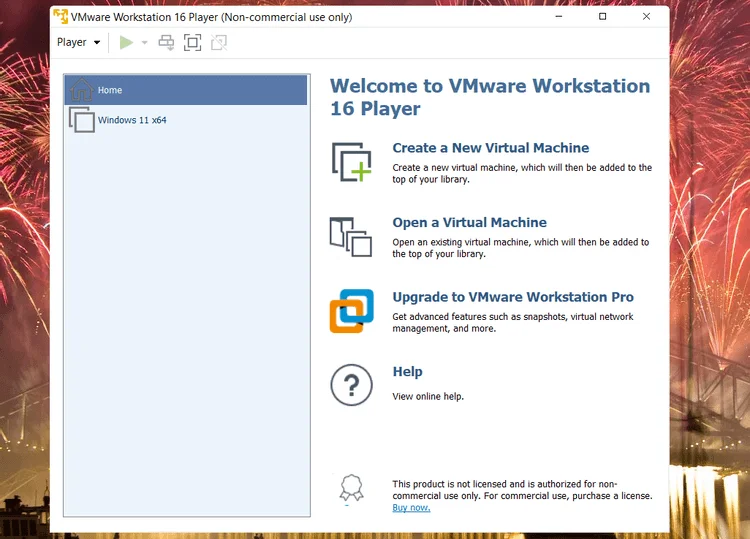Screen dimensions: 750x539
Task: Click Open a Virtual Machine heading
Action: point(469,222)
